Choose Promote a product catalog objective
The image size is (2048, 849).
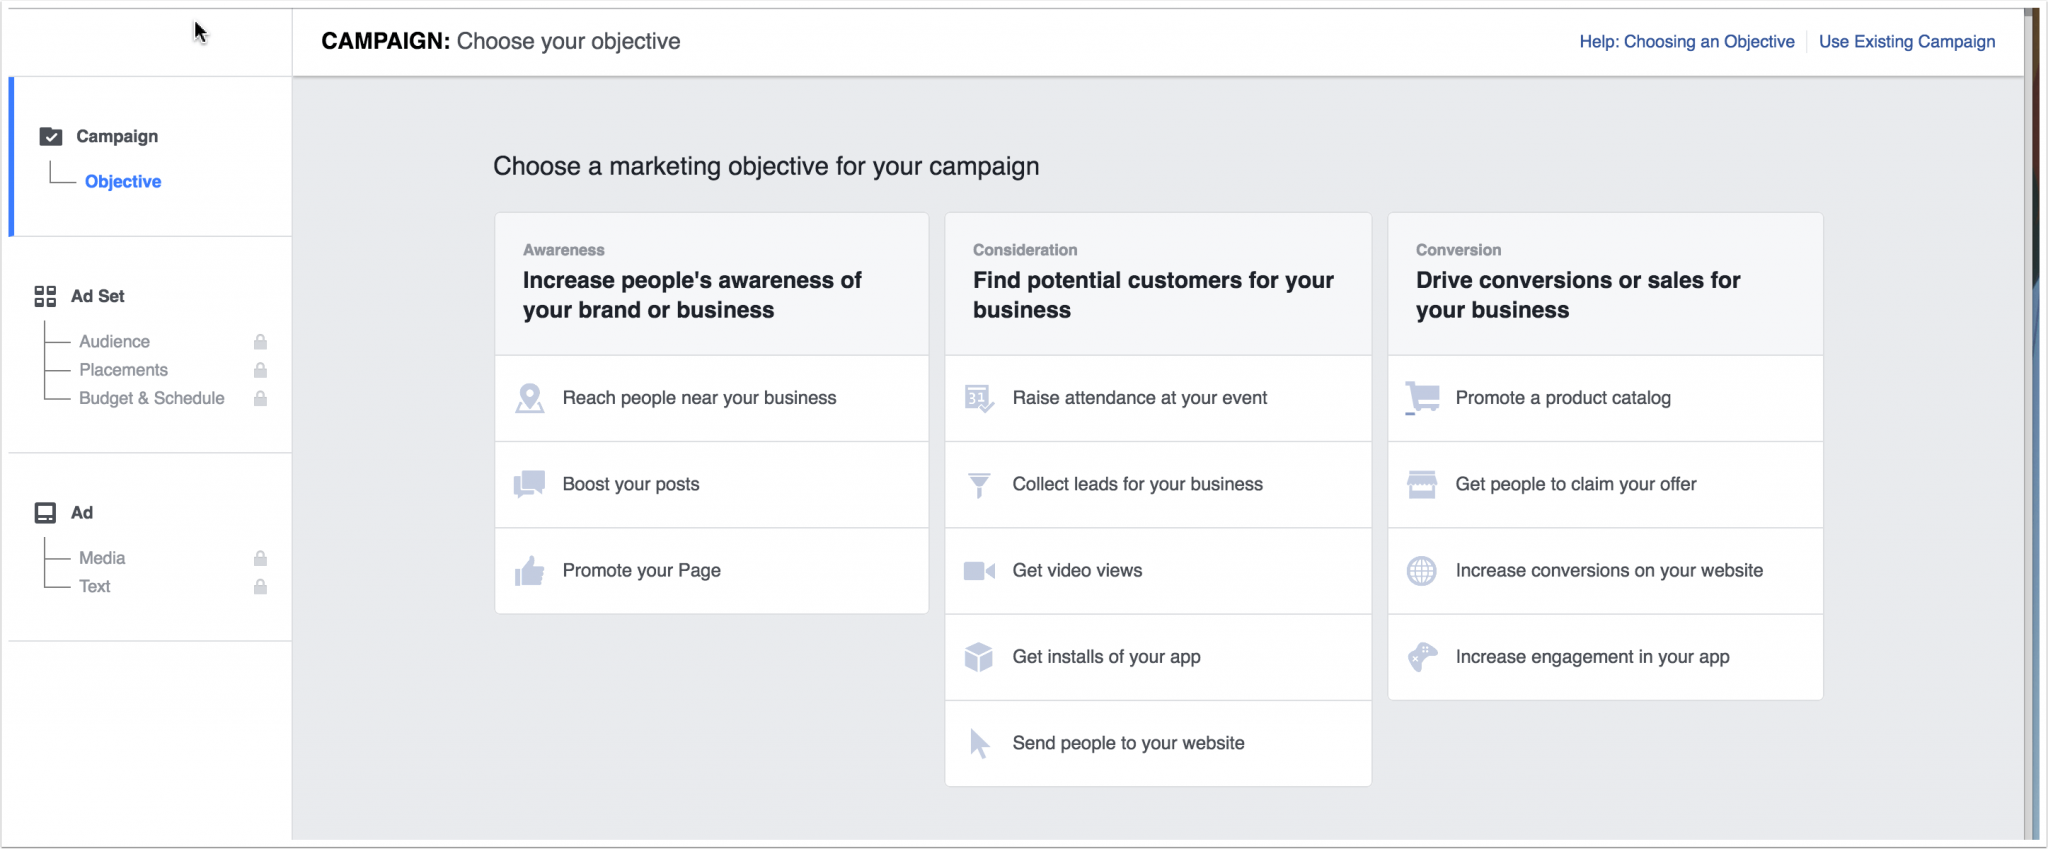[x=1605, y=398]
